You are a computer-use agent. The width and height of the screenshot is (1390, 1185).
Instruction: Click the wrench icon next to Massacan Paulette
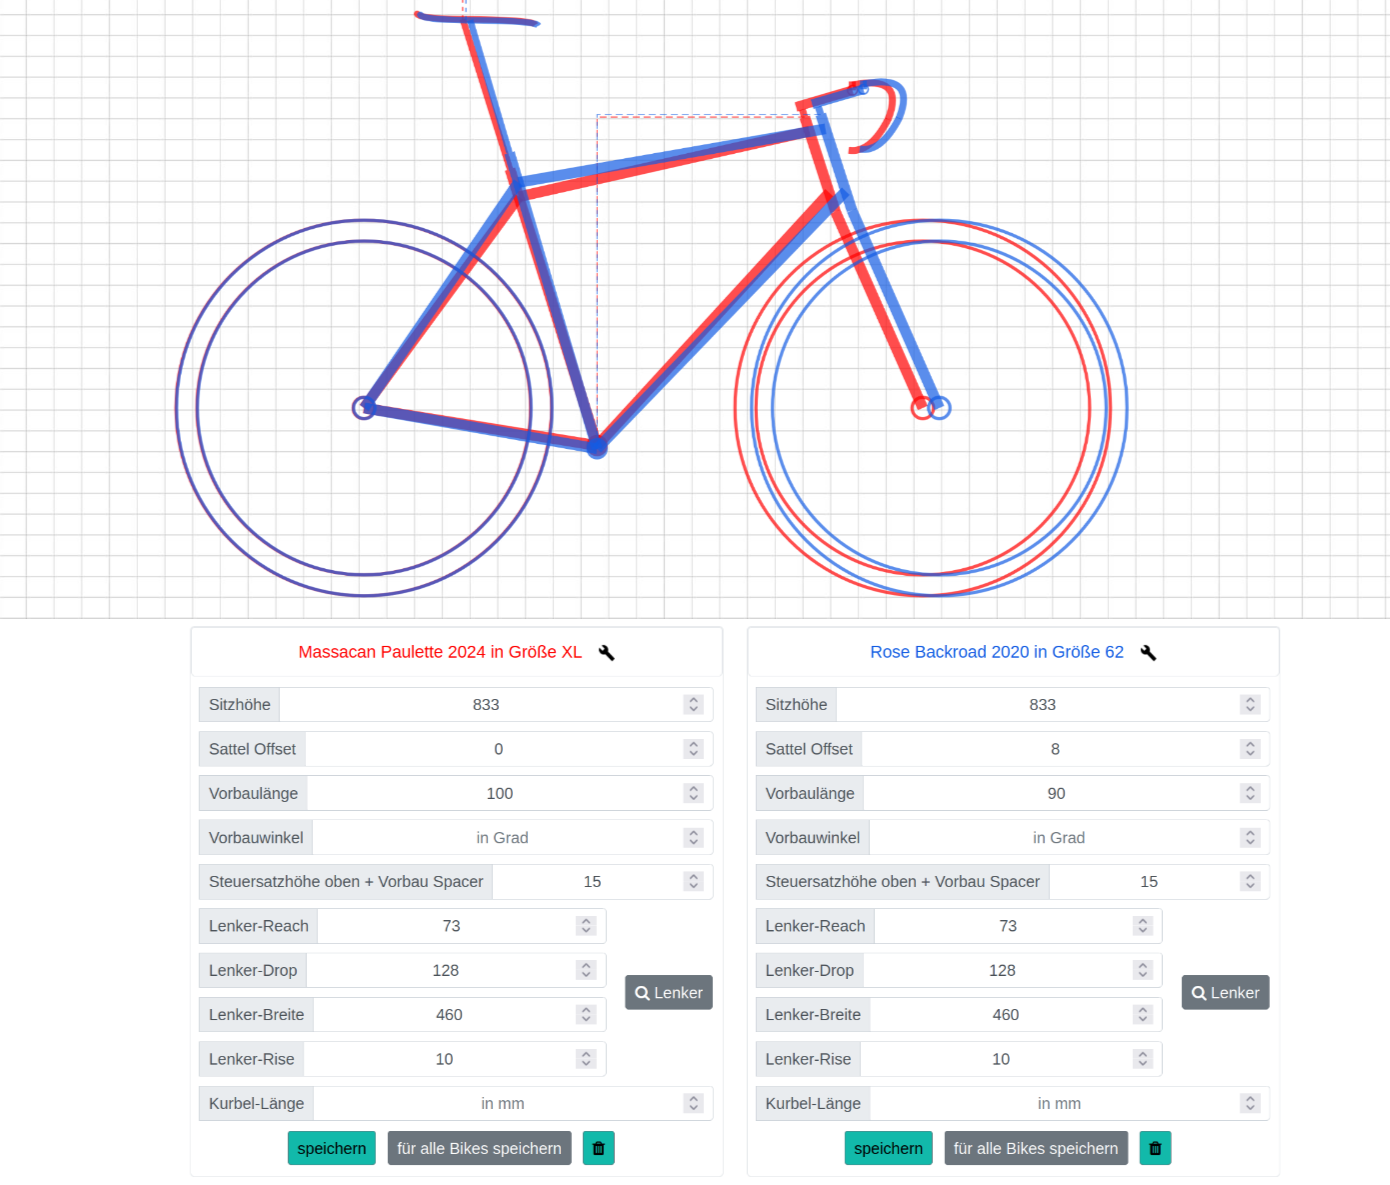click(x=606, y=653)
